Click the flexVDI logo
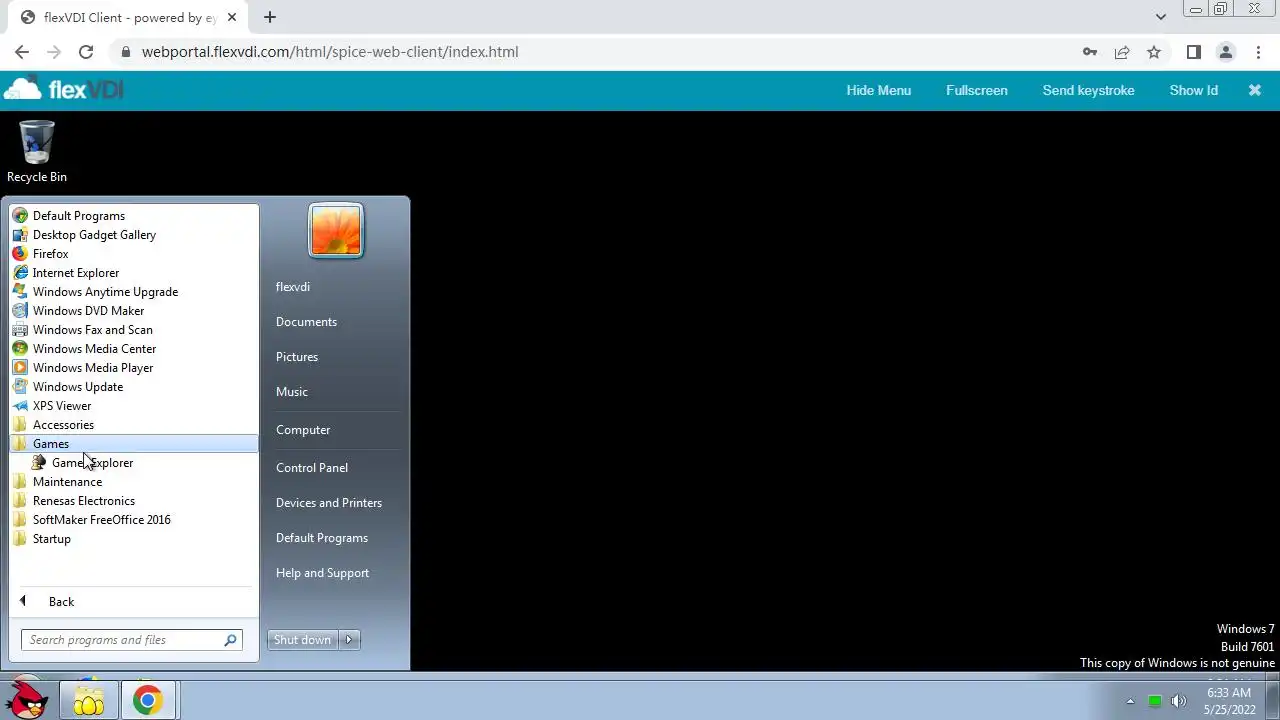The image size is (1280, 720). pos(63,89)
